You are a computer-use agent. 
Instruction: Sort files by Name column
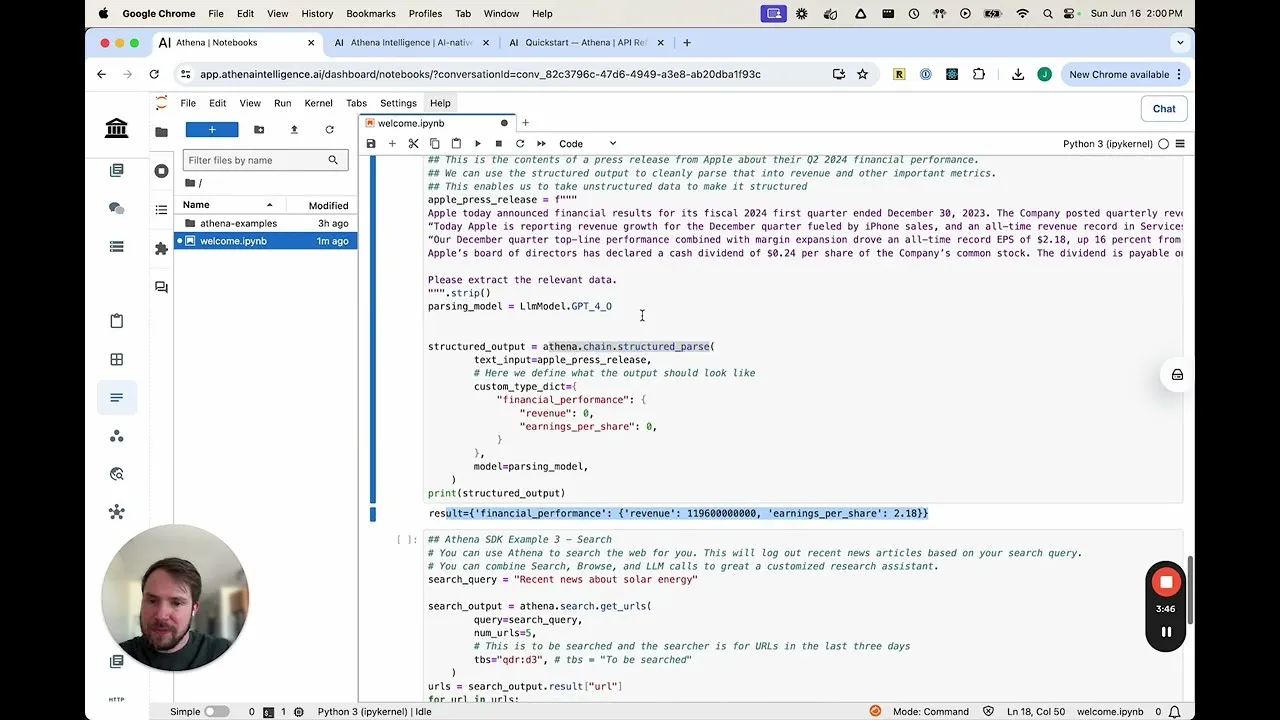(x=228, y=205)
